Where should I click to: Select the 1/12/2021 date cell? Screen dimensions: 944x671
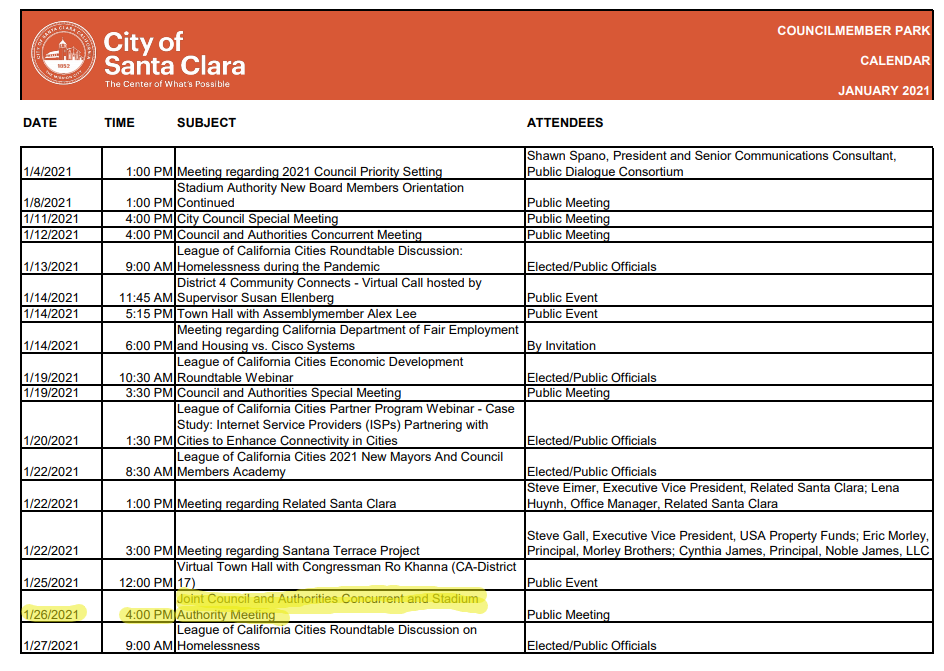point(61,234)
